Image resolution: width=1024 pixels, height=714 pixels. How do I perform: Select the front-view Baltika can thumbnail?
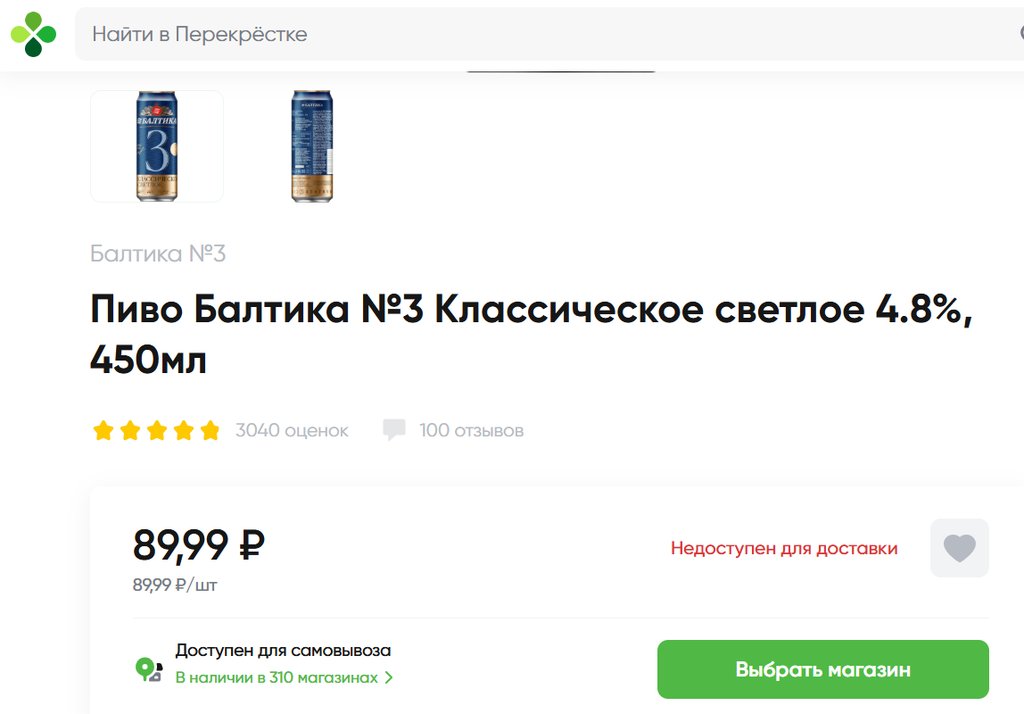(x=157, y=146)
